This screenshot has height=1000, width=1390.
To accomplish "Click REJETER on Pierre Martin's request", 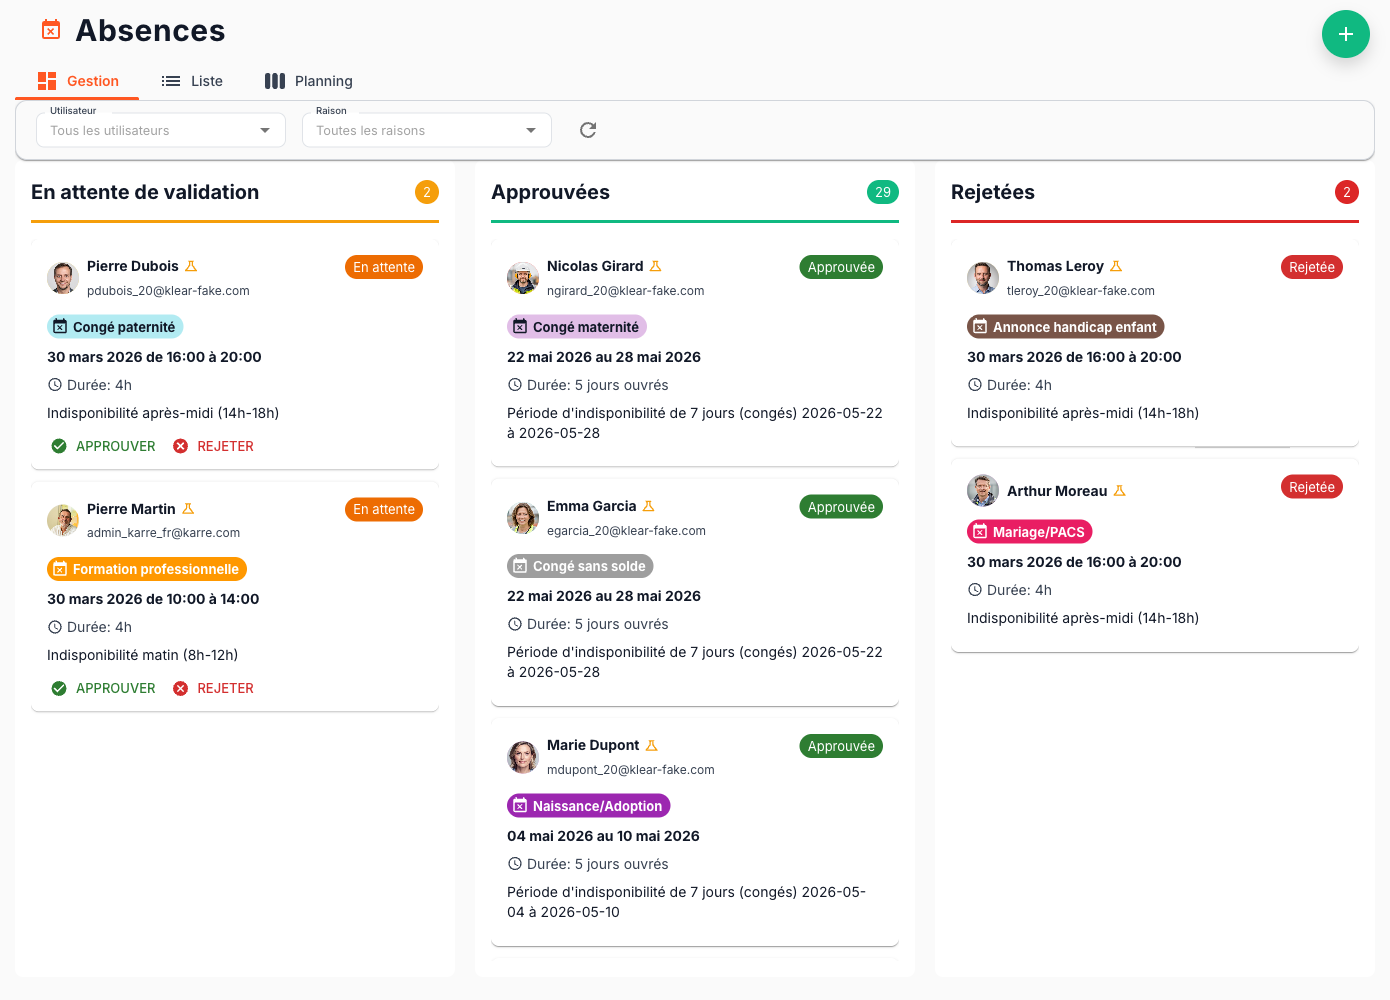I will pyautogui.click(x=225, y=688).
